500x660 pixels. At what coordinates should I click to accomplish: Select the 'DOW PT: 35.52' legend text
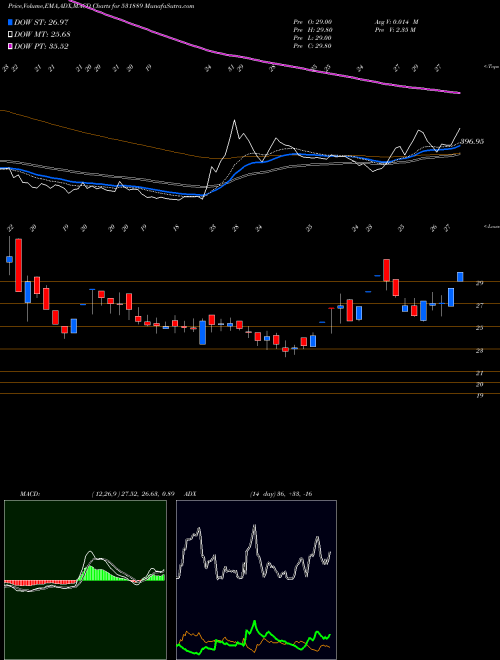tap(41, 46)
